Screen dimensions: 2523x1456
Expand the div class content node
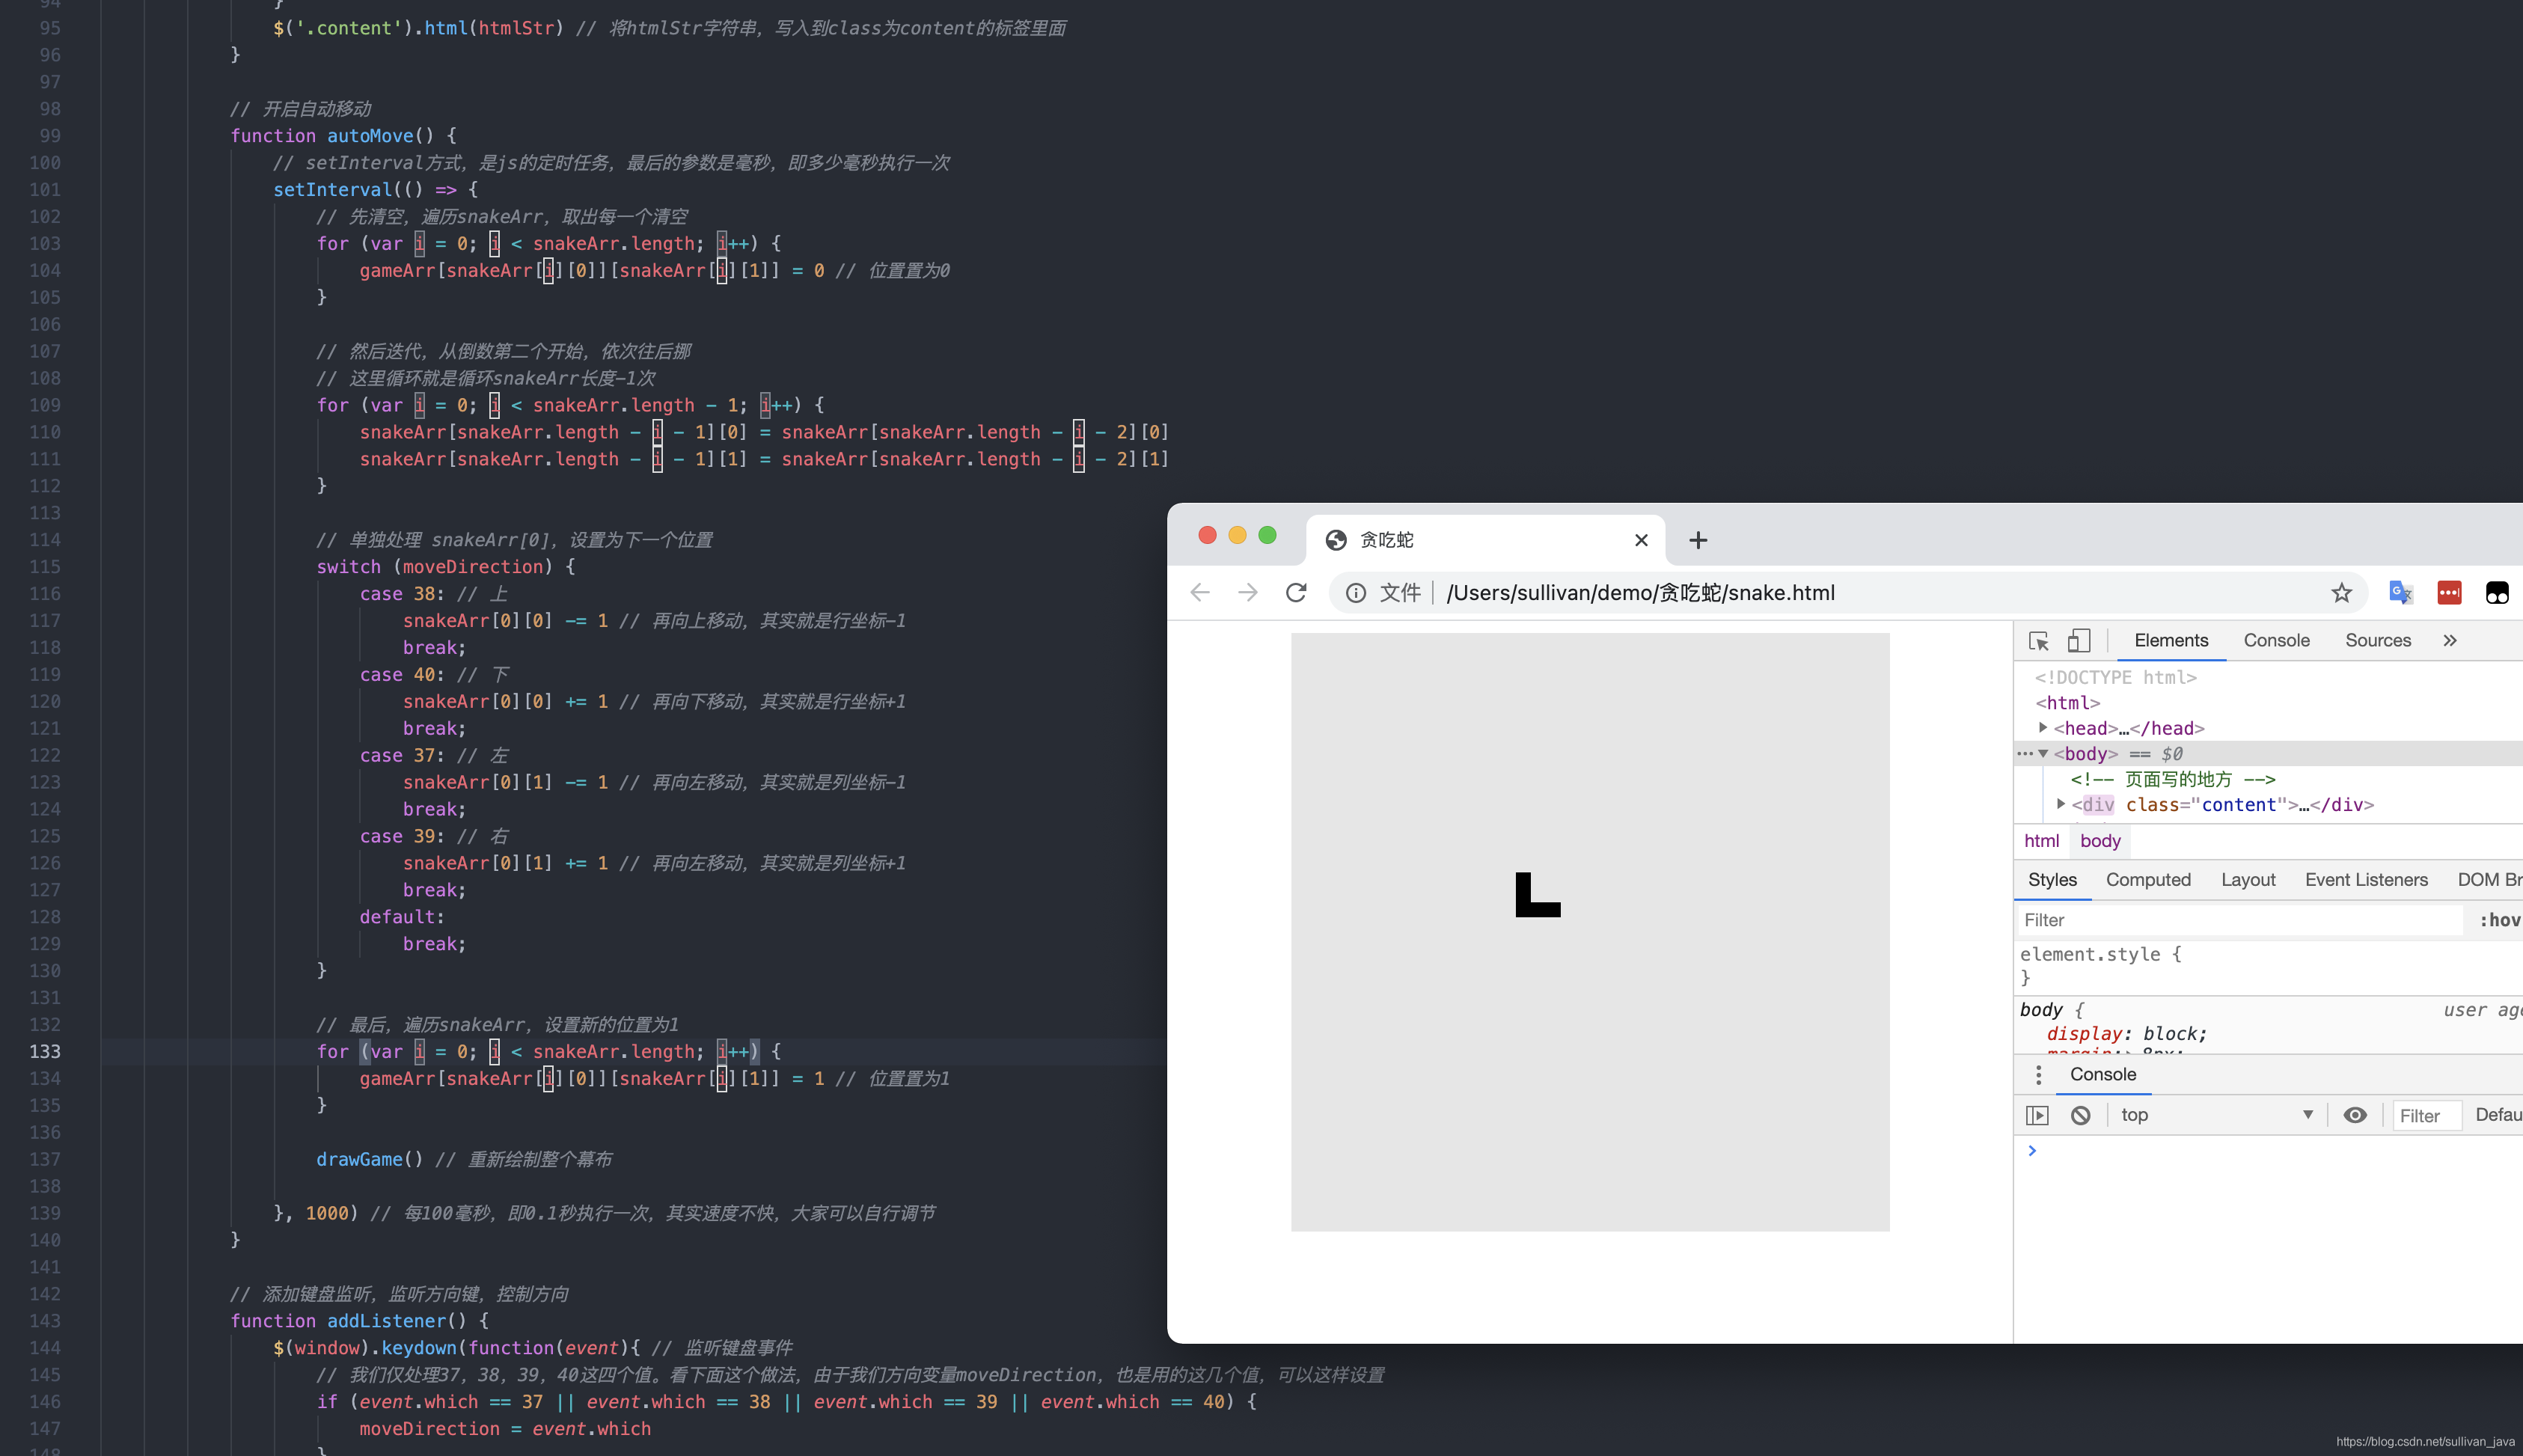pyautogui.click(x=2061, y=804)
